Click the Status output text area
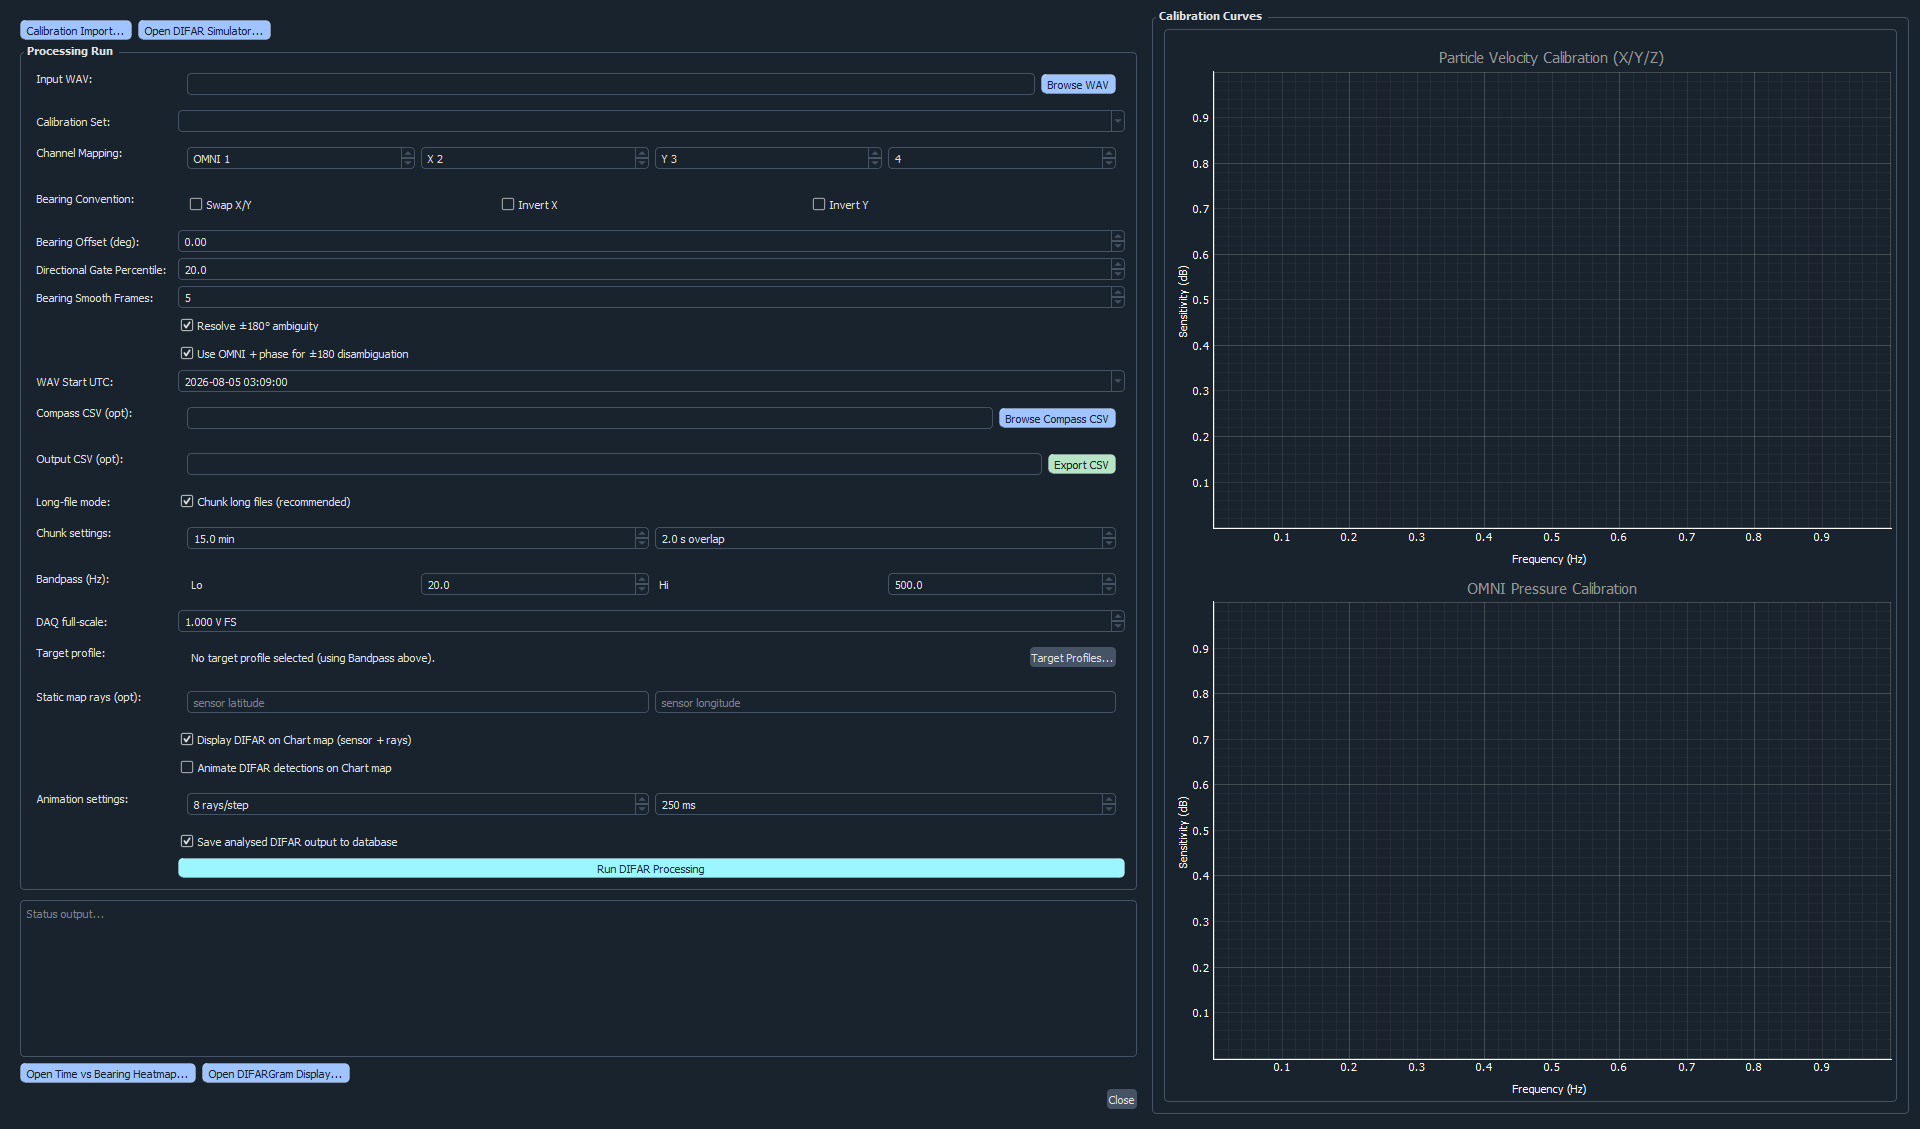The width and height of the screenshot is (1920, 1129). tap(578, 979)
